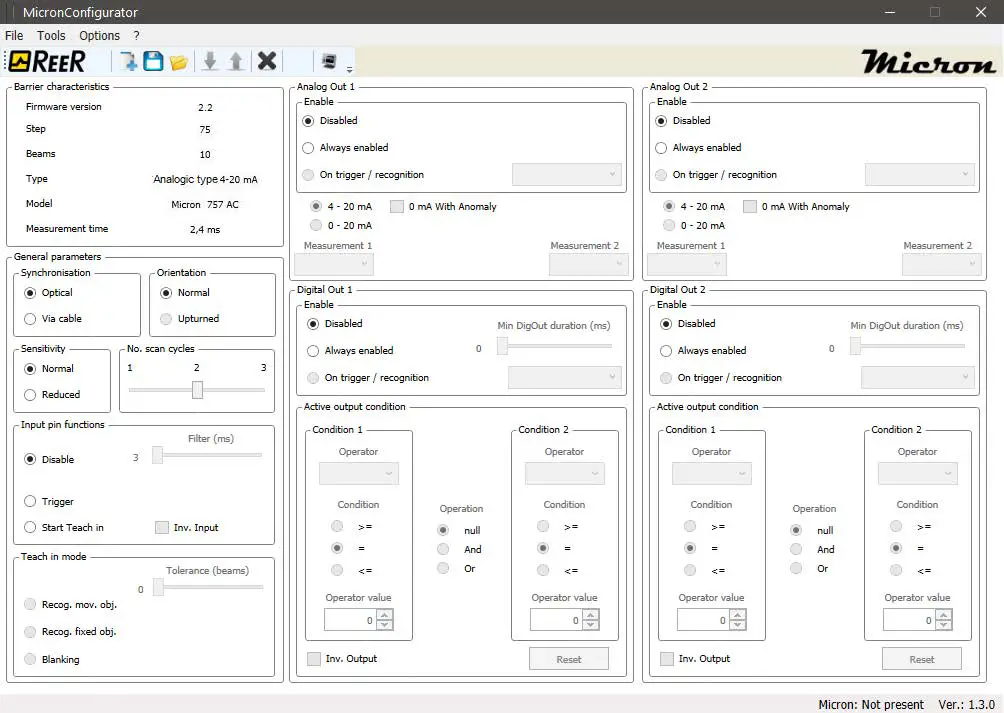Viewport: 1004px width, 713px height.
Task: Set Sensitivity to Reduced
Action: click(x=31, y=395)
